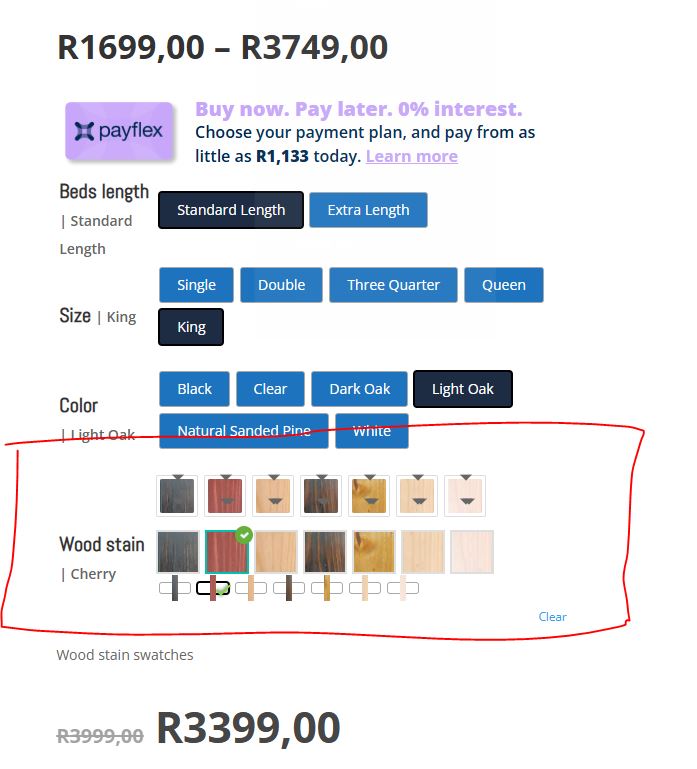The image size is (697, 769).
Task: Click the Payflex logo badge
Action: 120,131
